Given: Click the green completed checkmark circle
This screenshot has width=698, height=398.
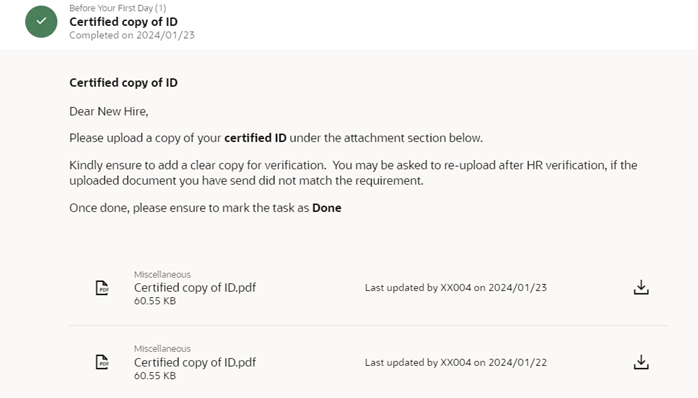Looking at the screenshot, I should tap(41, 21).
